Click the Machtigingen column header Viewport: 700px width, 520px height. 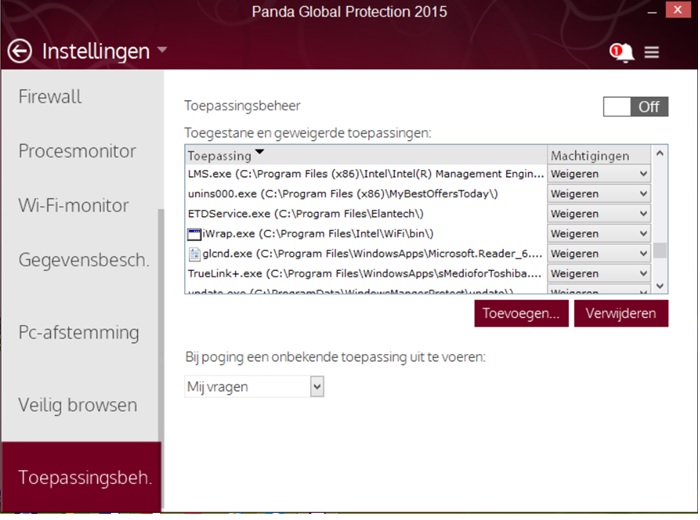pyautogui.click(x=599, y=155)
